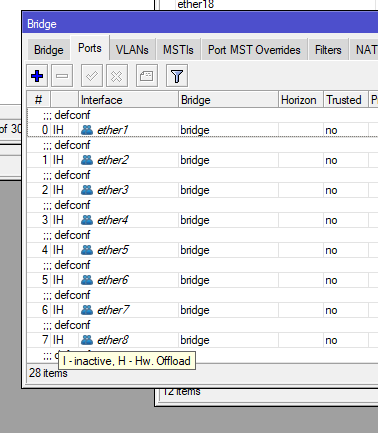Sort by the Trusted column header

pos(346,100)
